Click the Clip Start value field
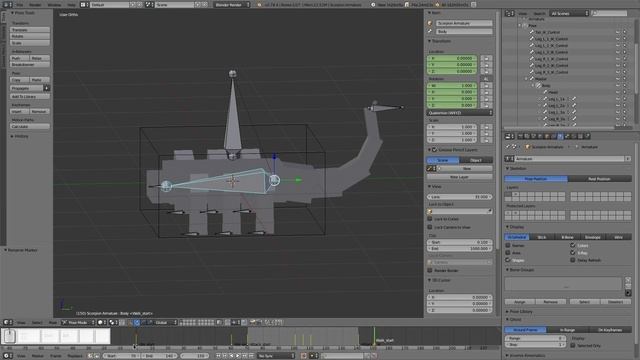The width and height of the screenshot is (640, 360). (460, 242)
